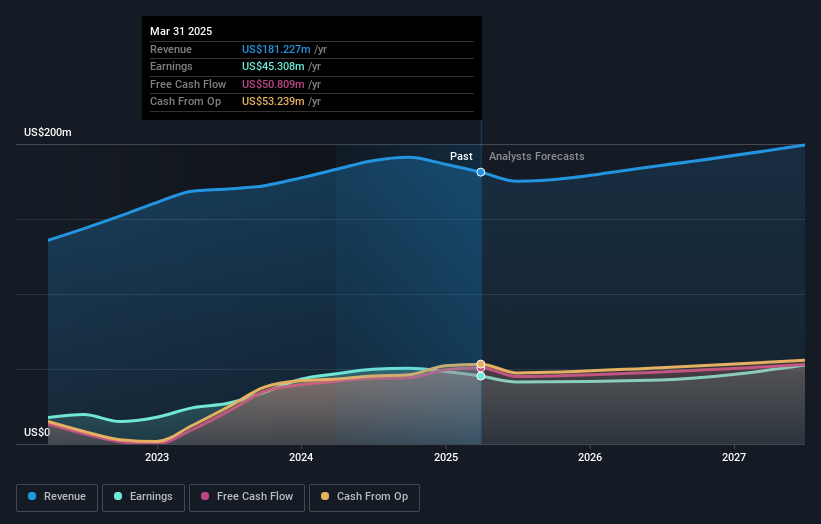This screenshot has width=821, height=524.
Task: Click the Cash From Op label in tooltip
Action: (x=185, y=102)
